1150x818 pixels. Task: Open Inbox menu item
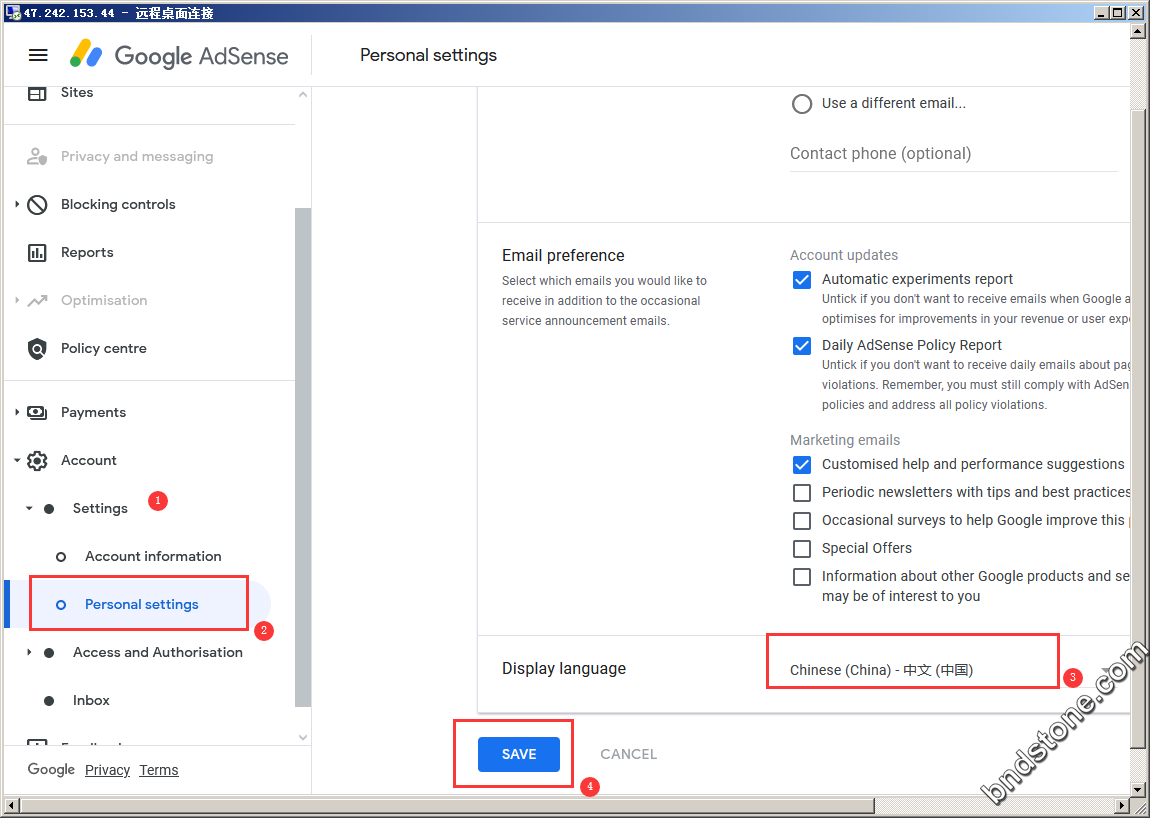[x=91, y=701]
